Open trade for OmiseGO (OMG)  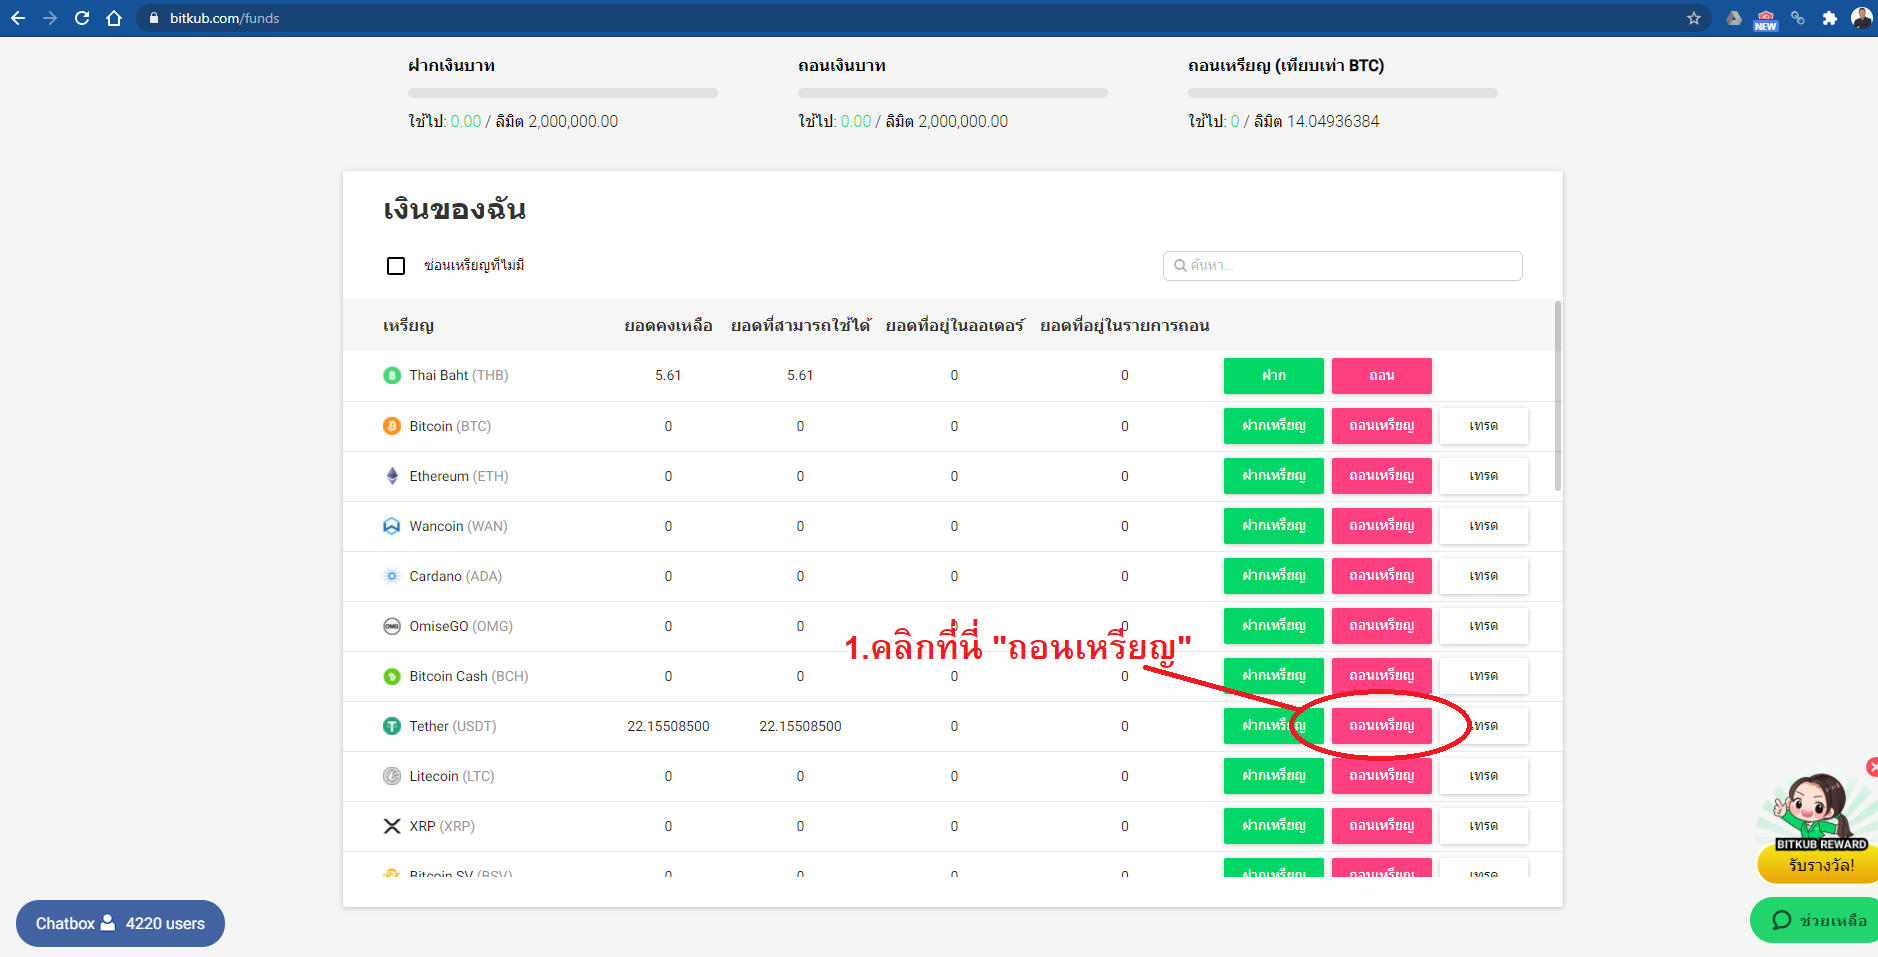[1484, 626]
